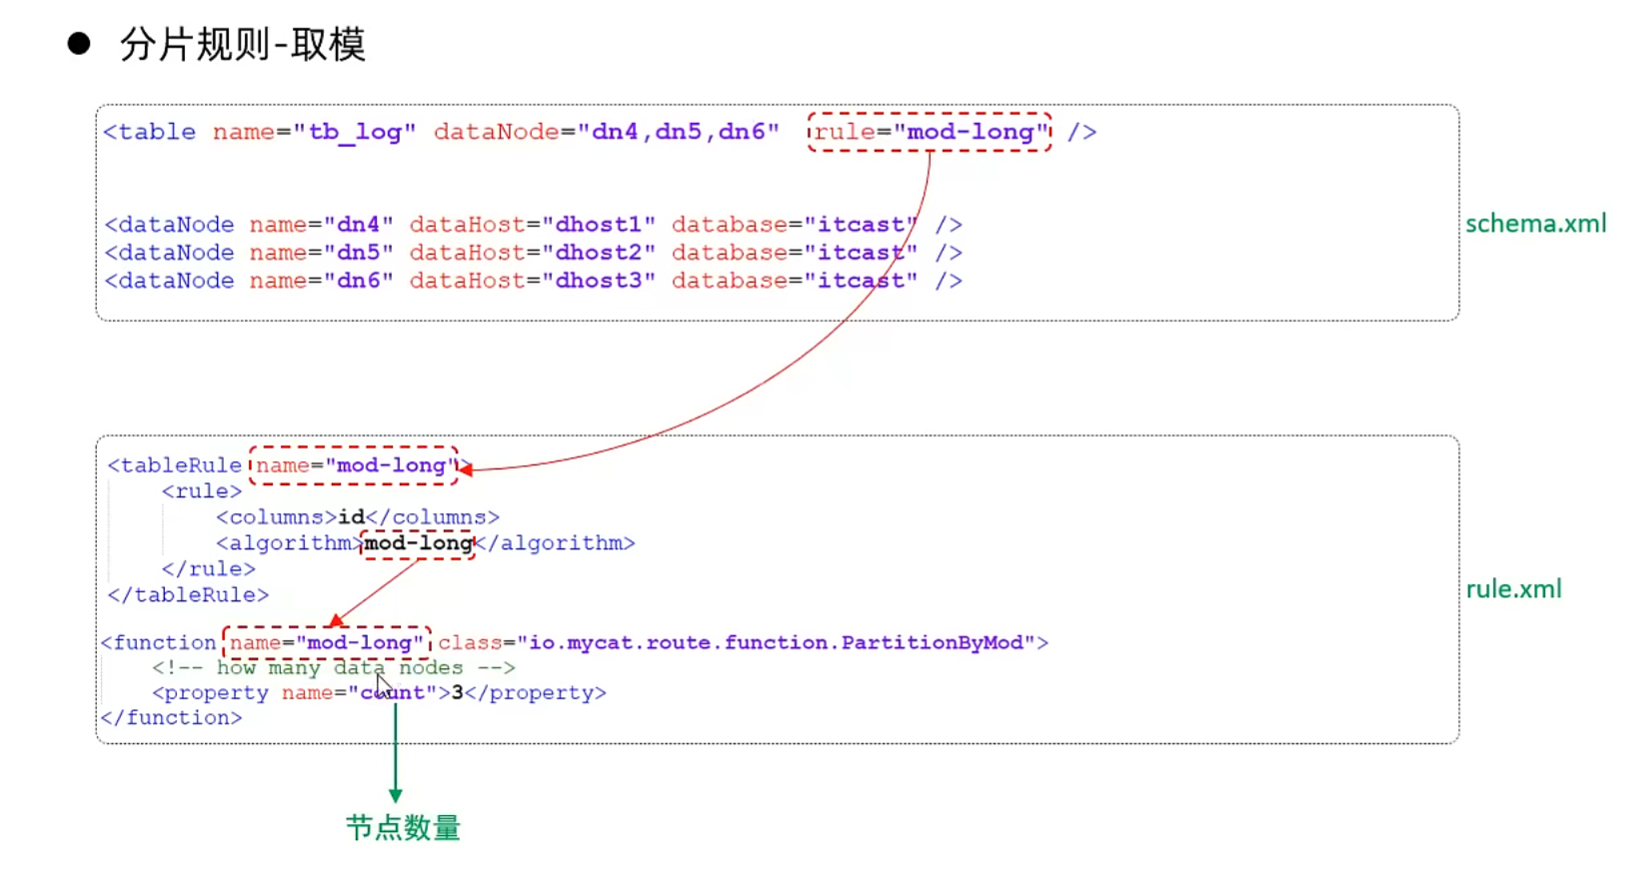The width and height of the screenshot is (1636, 875).
Task: Click the opening <rule> tag
Action: pyautogui.click(x=202, y=491)
